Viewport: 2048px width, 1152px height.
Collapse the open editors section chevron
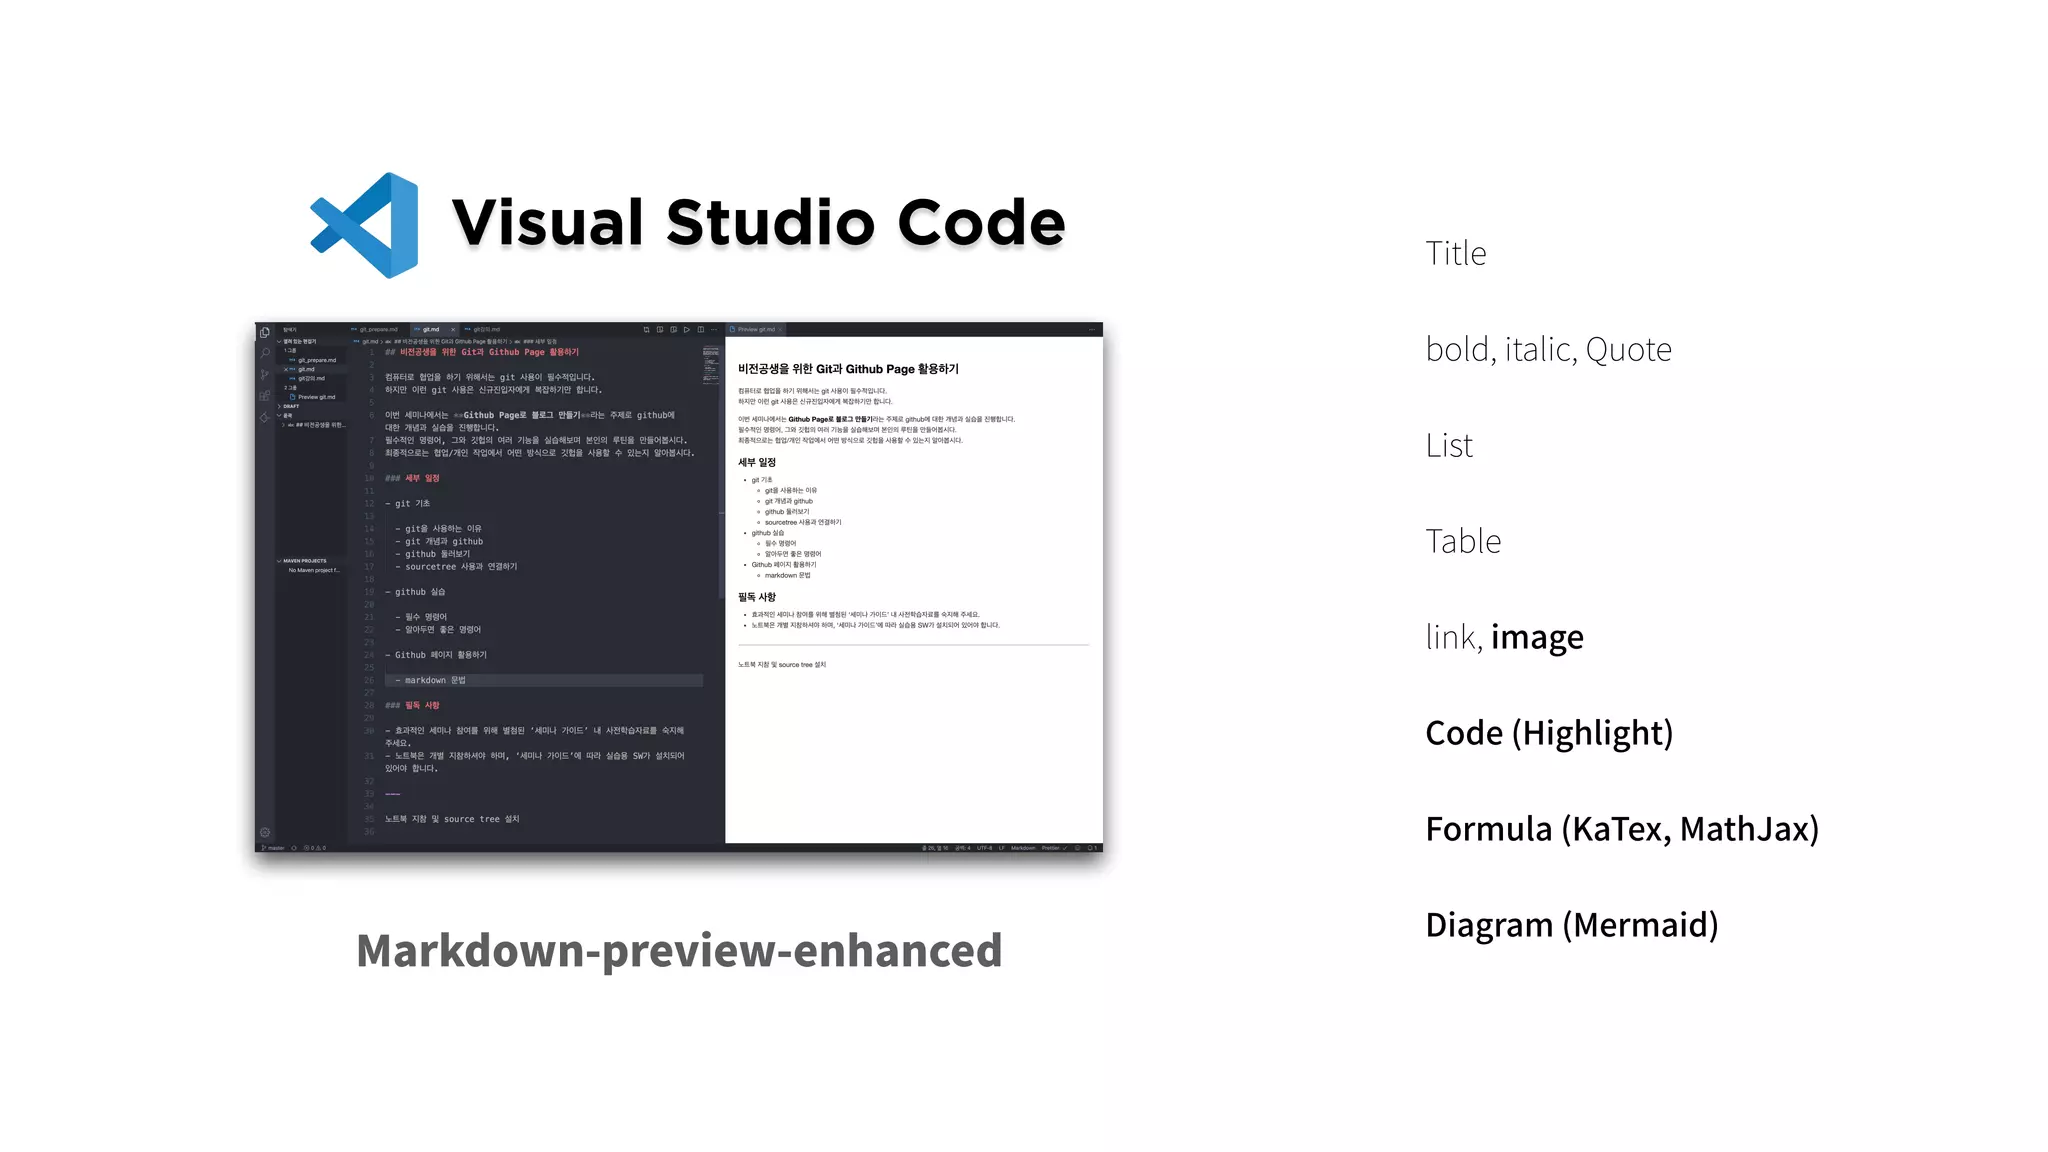(x=279, y=341)
